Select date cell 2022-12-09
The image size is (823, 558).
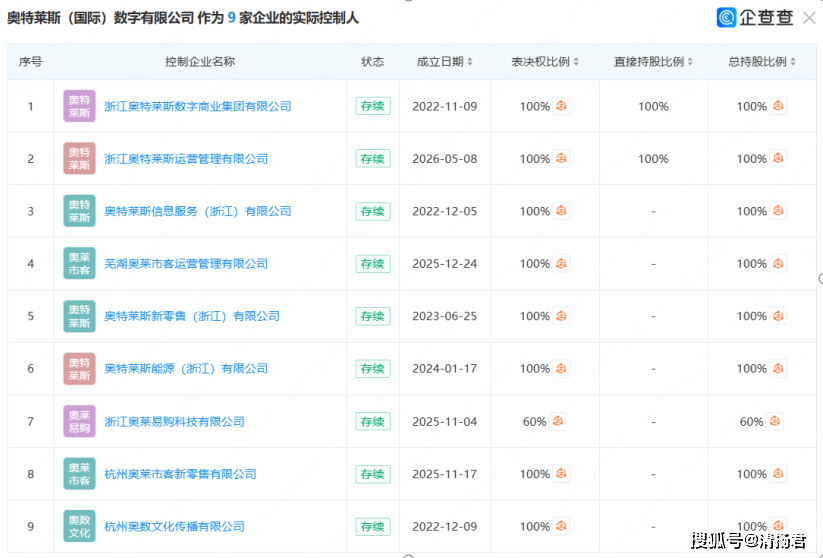click(445, 526)
